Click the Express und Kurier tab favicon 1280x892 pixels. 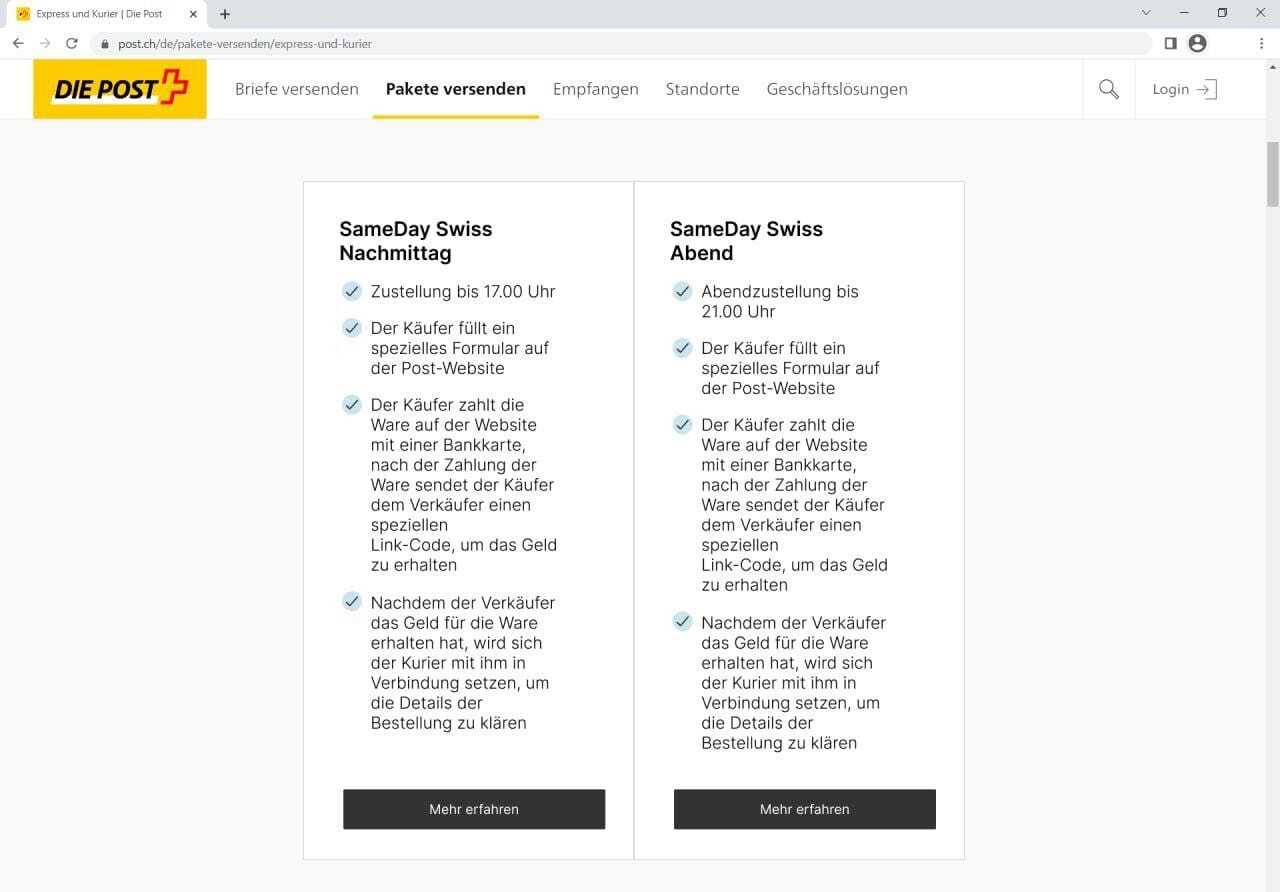click(x=23, y=14)
